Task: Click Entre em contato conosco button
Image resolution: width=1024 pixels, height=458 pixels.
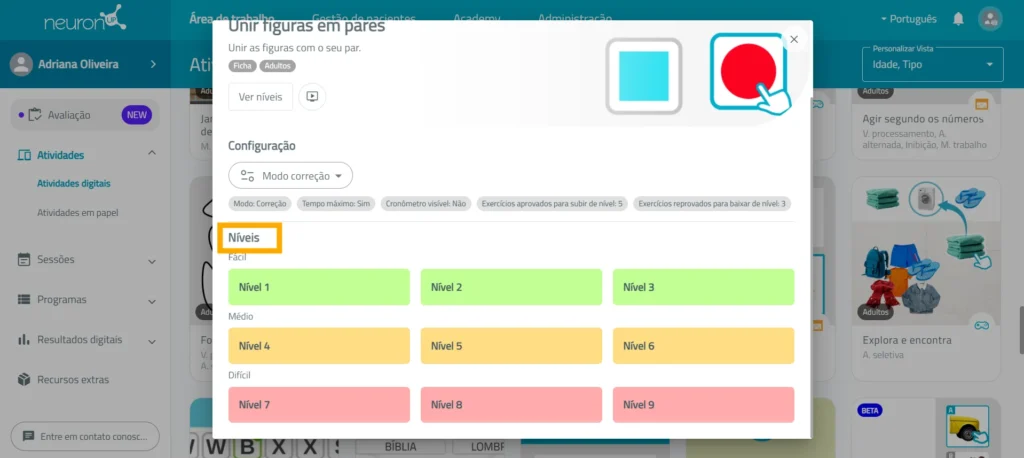Action: point(85,436)
